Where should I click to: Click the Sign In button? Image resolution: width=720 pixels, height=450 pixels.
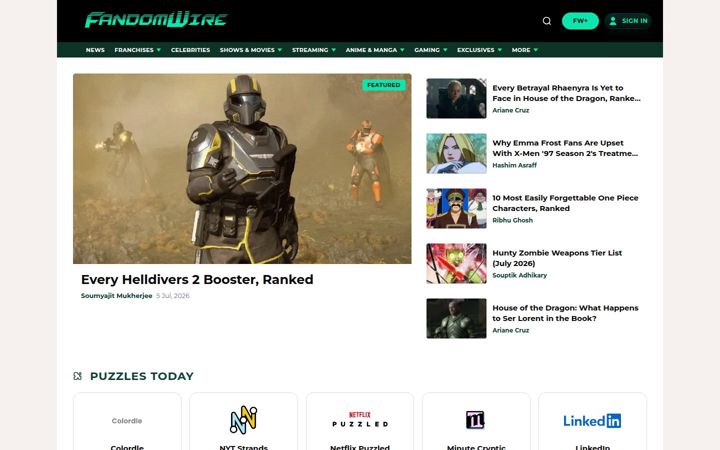(x=628, y=21)
